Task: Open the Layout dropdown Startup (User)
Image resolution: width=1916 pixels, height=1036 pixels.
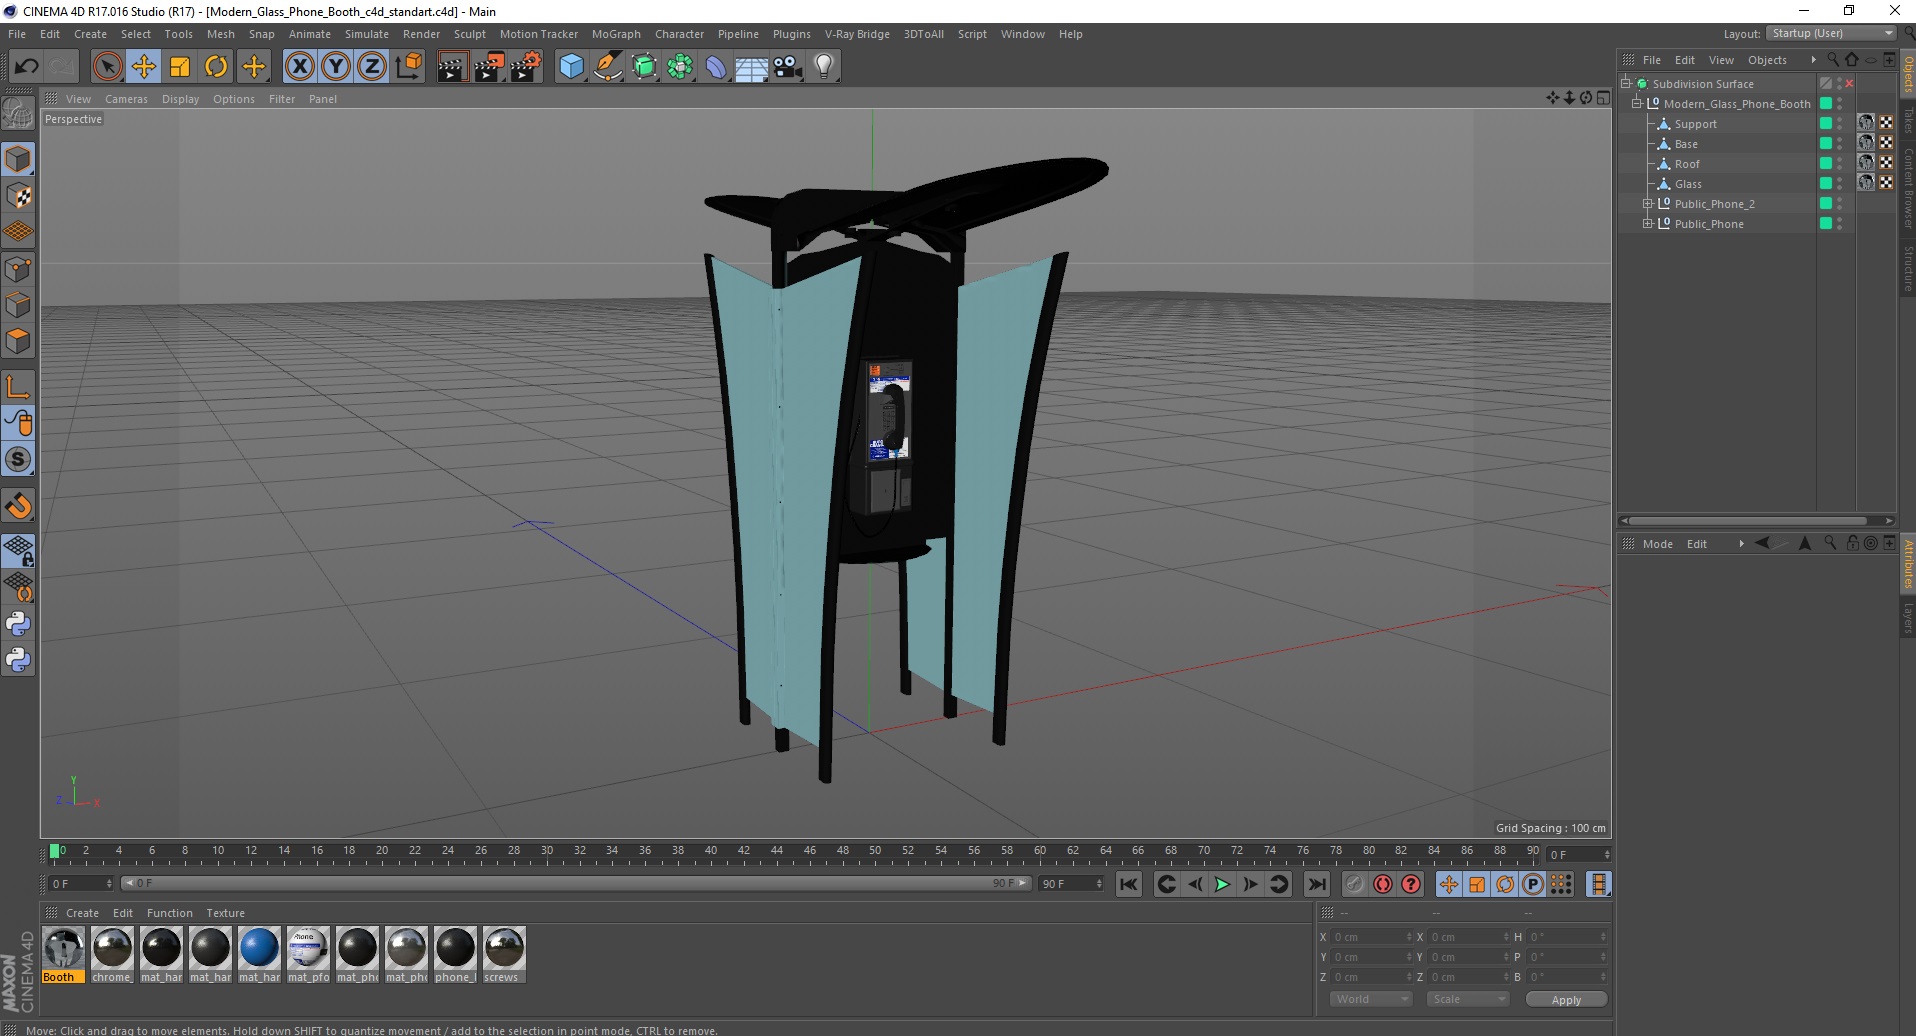Action: (x=1831, y=34)
